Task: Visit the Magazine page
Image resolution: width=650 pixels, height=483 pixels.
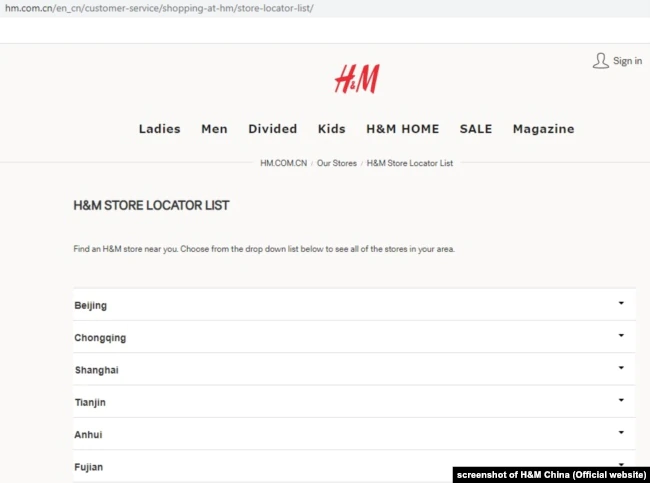Action: (543, 129)
